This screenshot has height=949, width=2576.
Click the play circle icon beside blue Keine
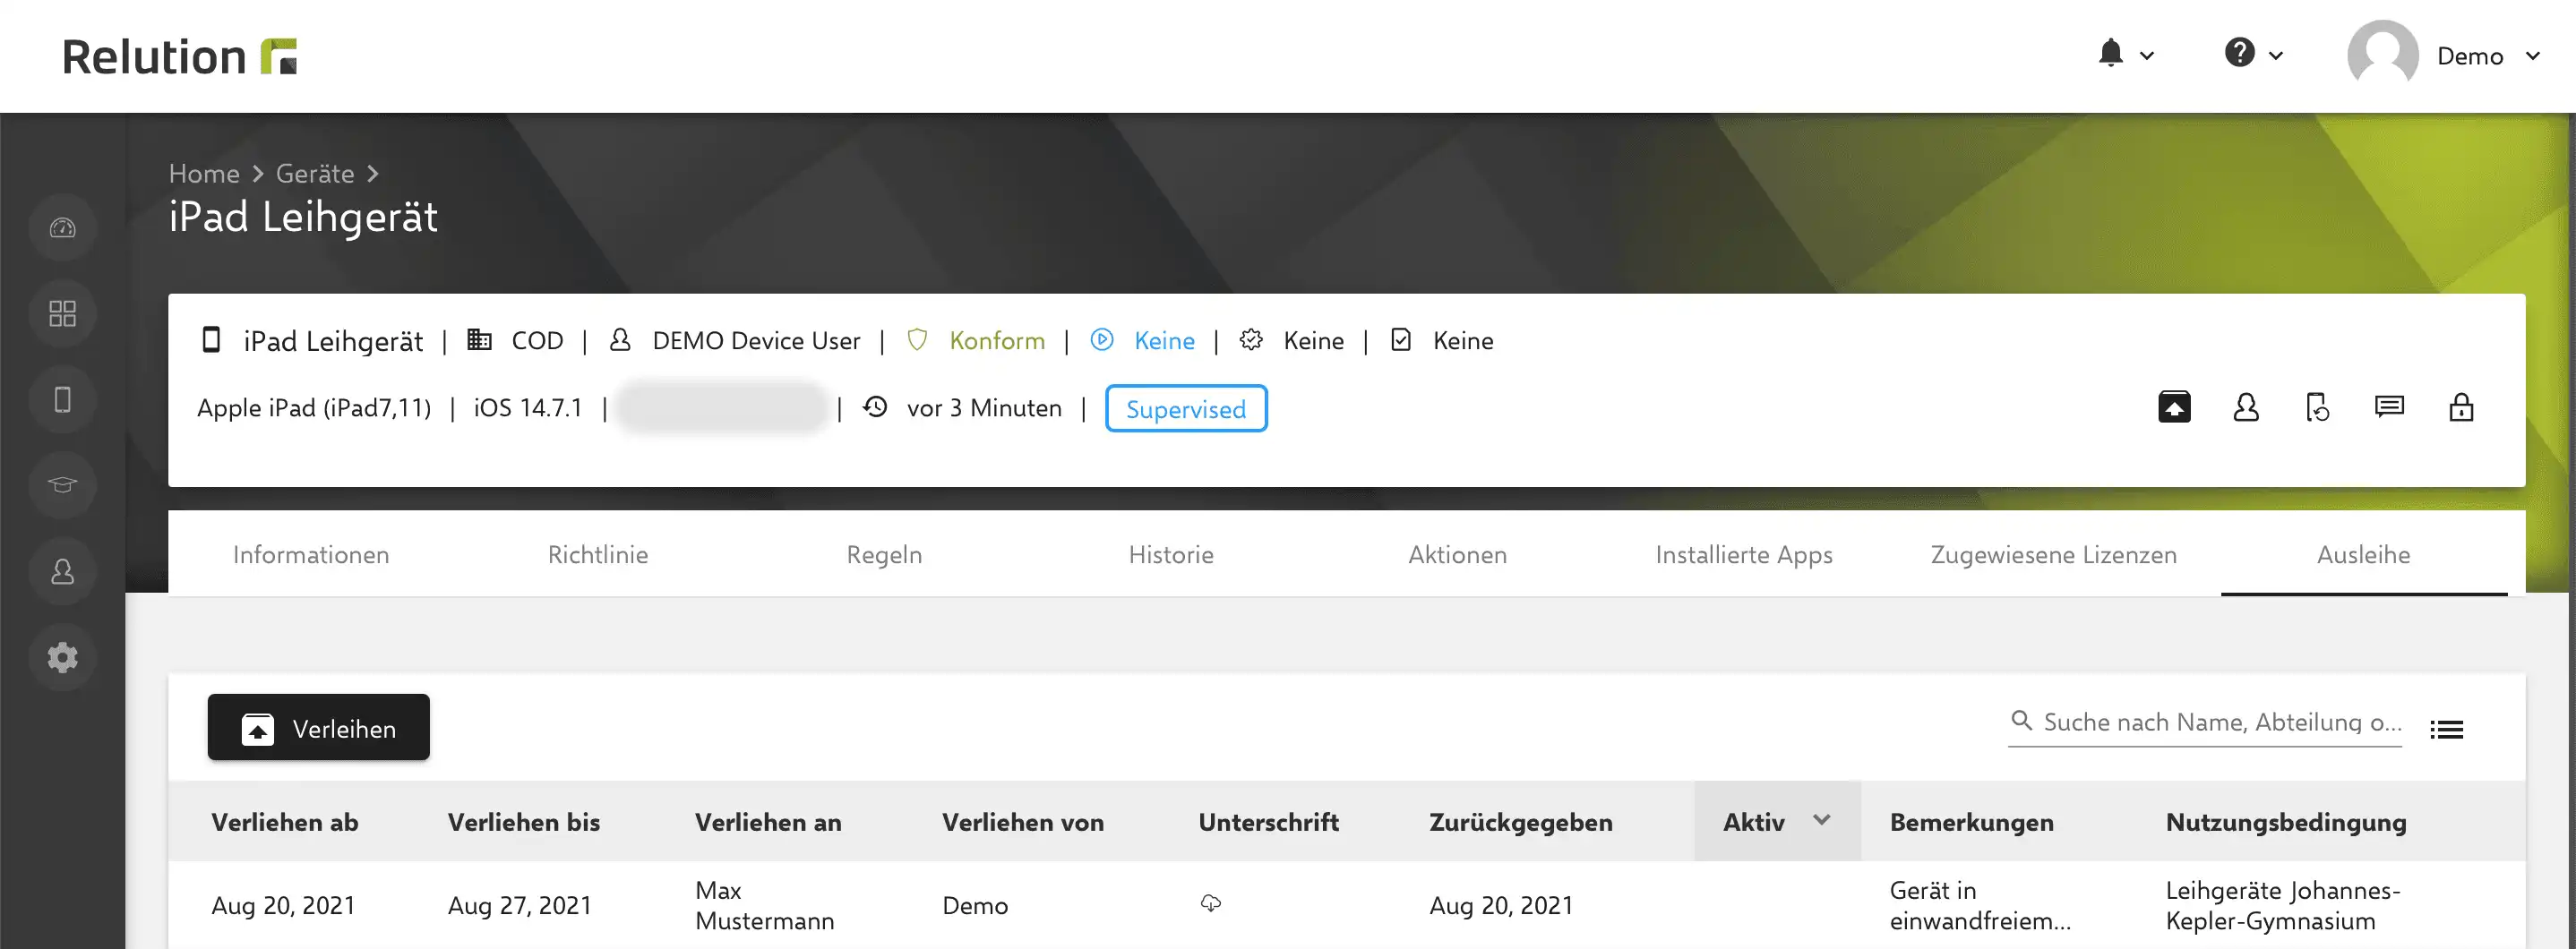pos(1102,340)
